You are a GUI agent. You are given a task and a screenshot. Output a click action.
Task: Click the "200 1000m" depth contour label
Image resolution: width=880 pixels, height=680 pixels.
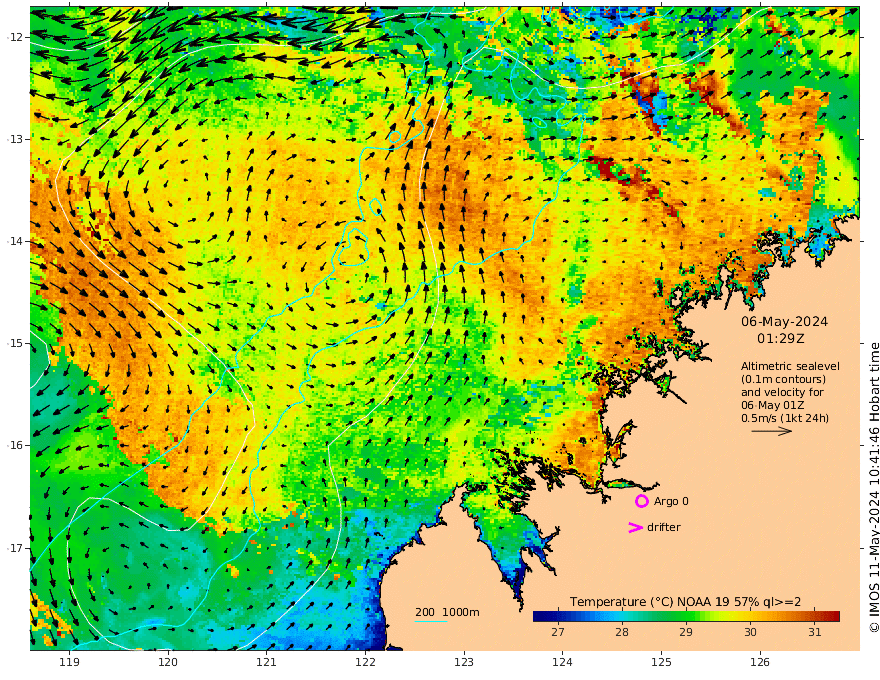pyautogui.click(x=447, y=612)
